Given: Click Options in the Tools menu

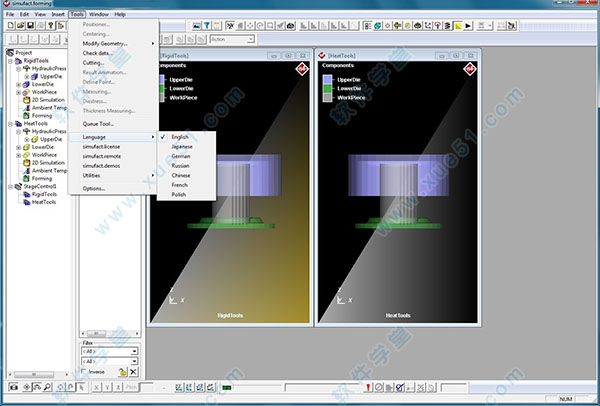Looking at the screenshot, I should (94, 188).
